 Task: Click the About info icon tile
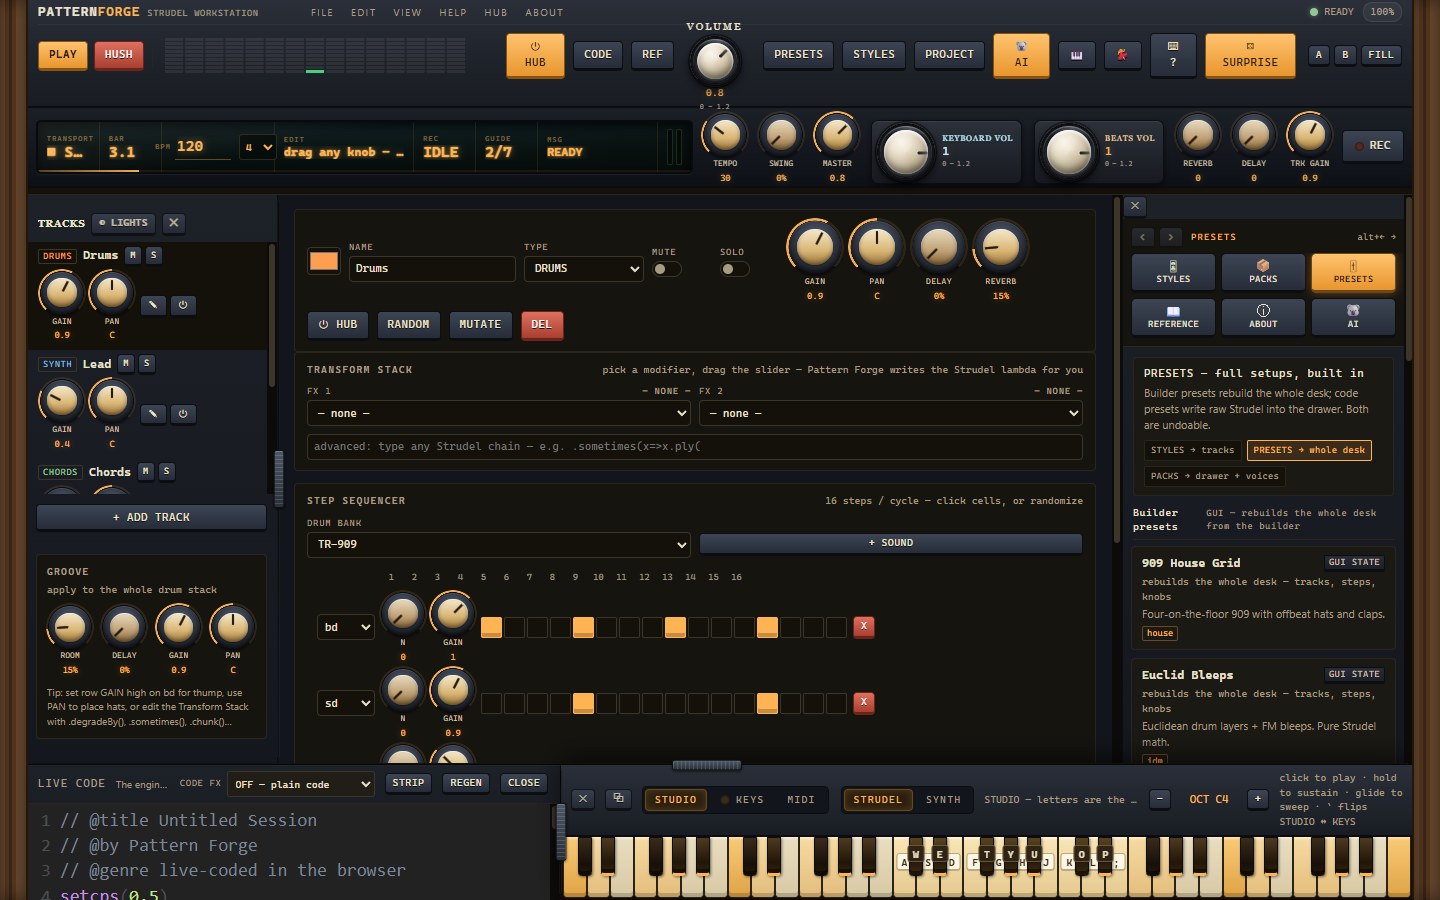click(x=1263, y=317)
